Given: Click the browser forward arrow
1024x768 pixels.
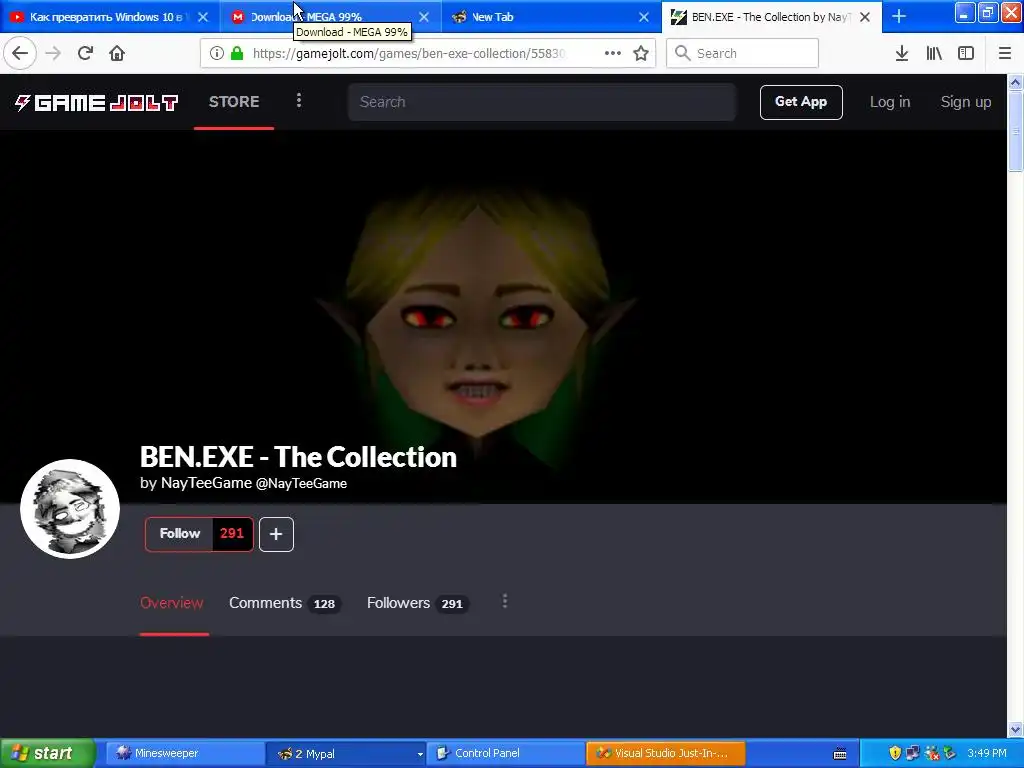Looking at the screenshot, I should (x=54, y=54).
